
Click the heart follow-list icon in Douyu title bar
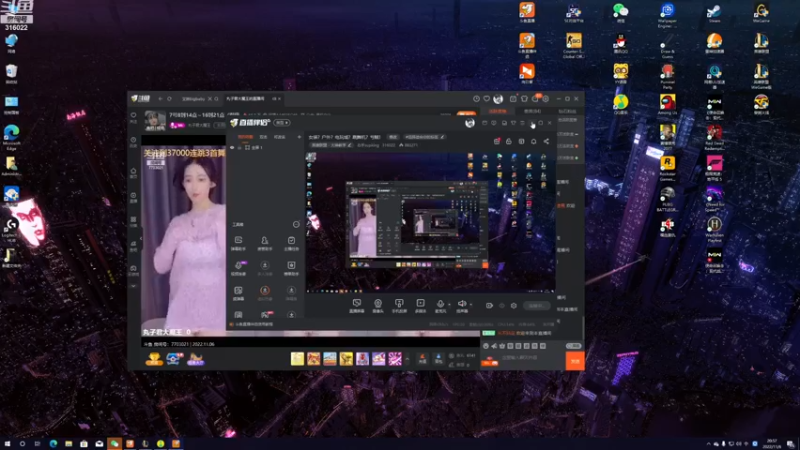[x=487, y=98]
